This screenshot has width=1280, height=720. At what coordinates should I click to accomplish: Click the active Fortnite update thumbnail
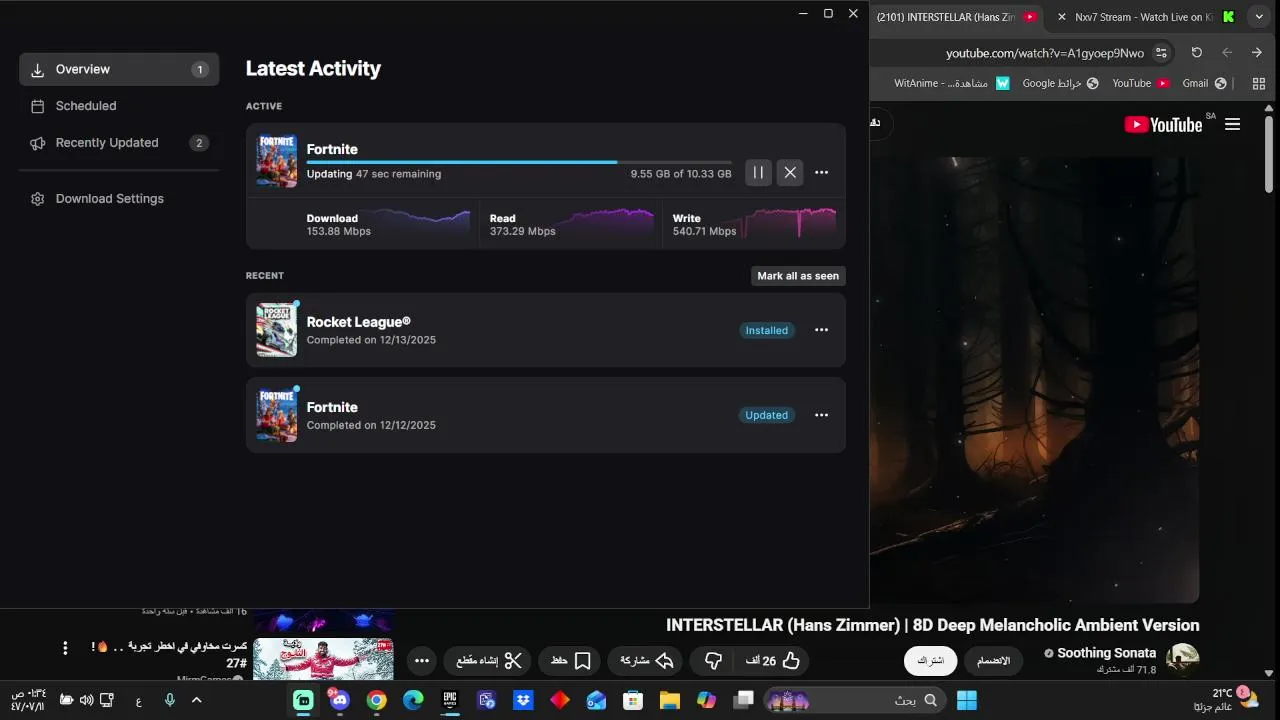[x=276, y=161]
